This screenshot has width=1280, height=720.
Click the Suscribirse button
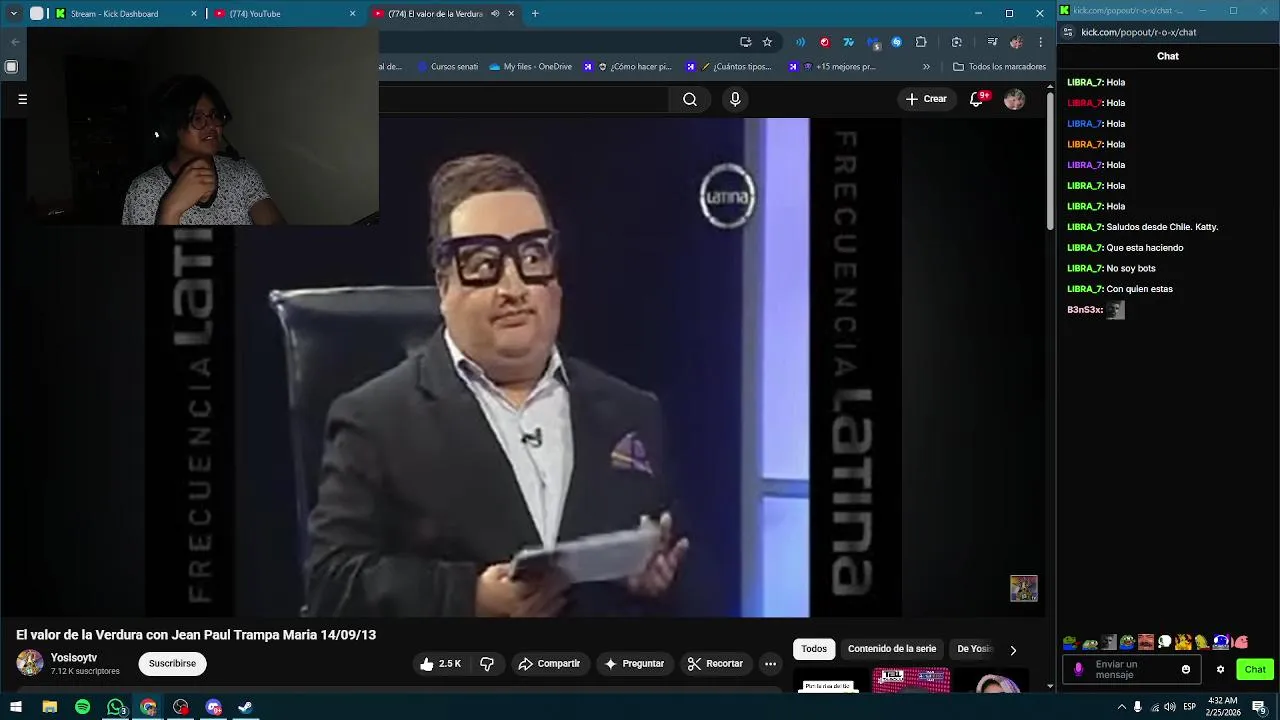coord(172,664)
